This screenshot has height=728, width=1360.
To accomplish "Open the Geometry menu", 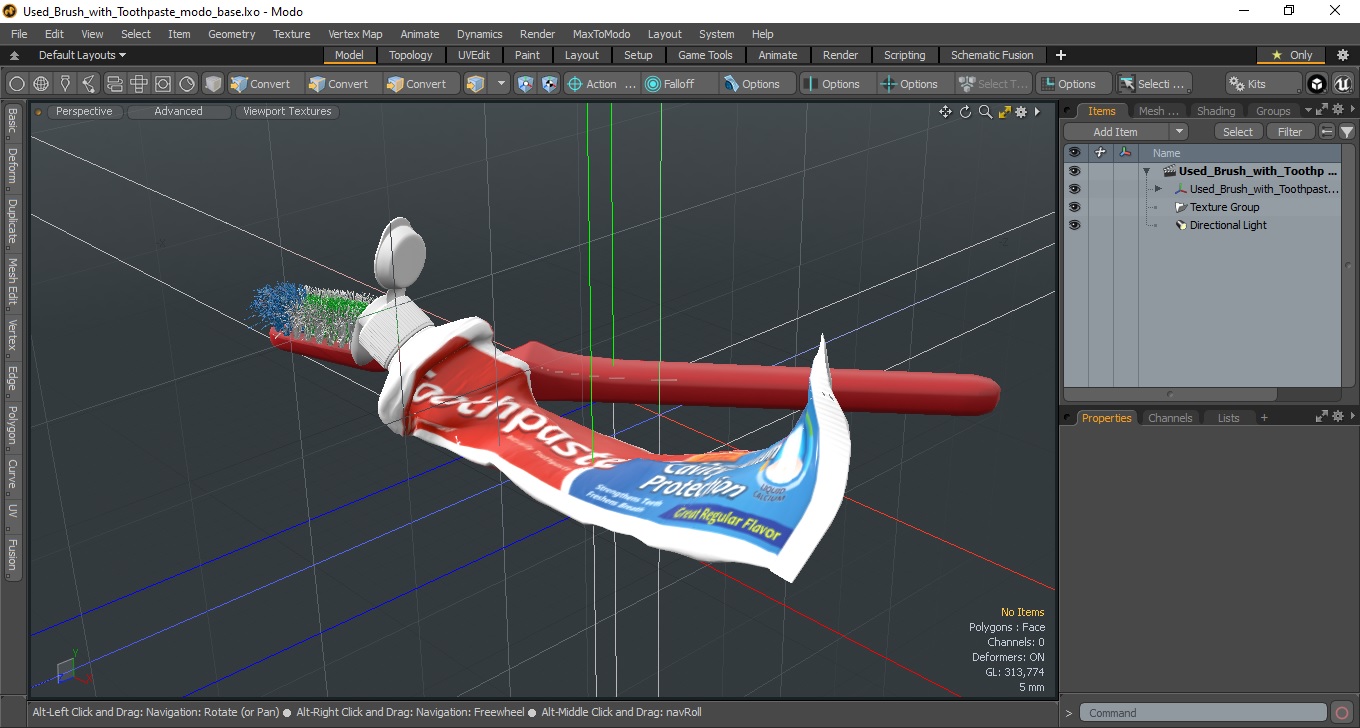I will click(x=232, y=34).
